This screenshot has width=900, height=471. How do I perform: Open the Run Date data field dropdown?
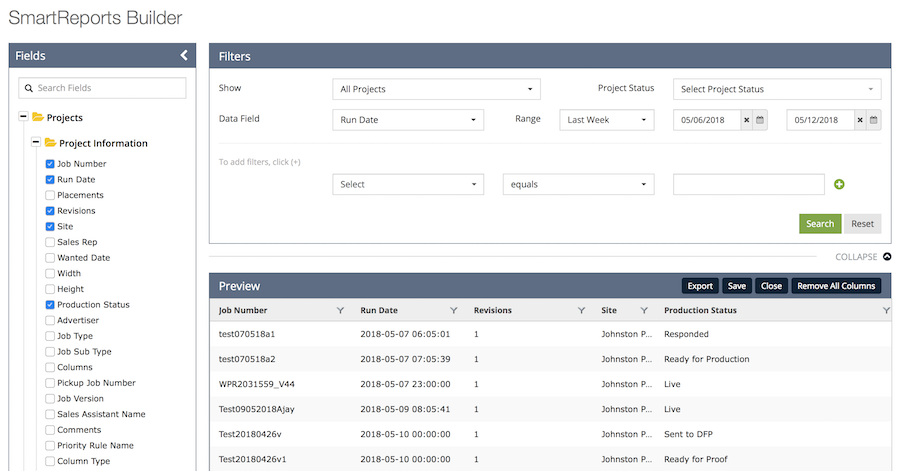pyautogui.click(x=408, y=120)
